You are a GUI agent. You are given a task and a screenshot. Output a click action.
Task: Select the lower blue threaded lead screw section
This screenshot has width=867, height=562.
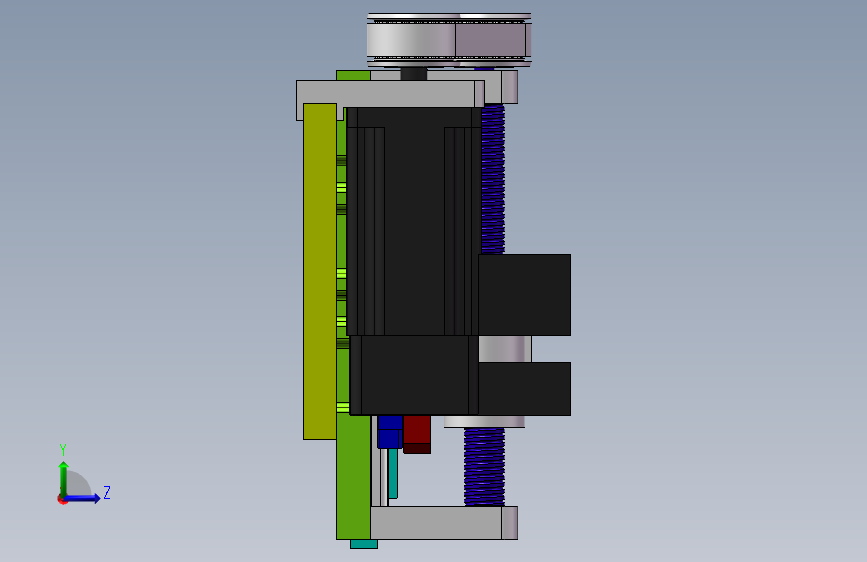click(x=484, y=467)
